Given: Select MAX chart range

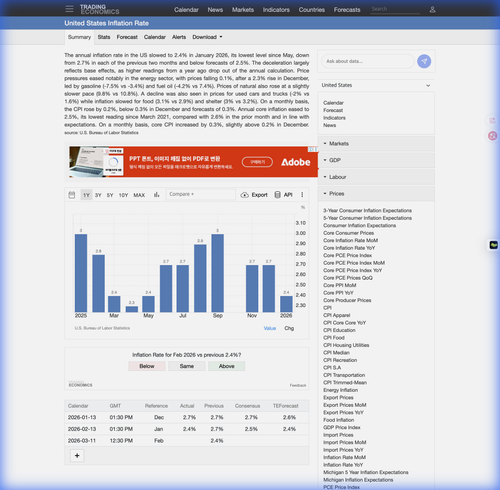Looking at the screenshot, I should click(x=139, y=195).
